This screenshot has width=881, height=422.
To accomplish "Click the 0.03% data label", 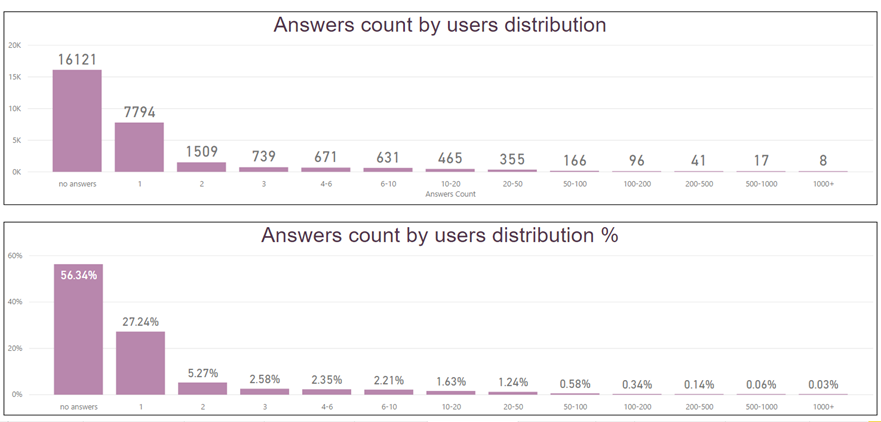I will (x=822, y=385).
